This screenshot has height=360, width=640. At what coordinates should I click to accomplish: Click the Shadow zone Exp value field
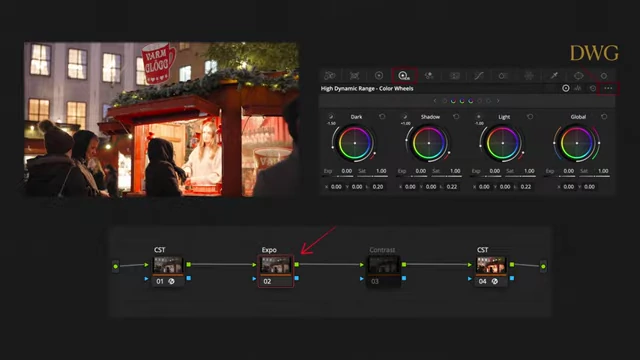point(420,171)
